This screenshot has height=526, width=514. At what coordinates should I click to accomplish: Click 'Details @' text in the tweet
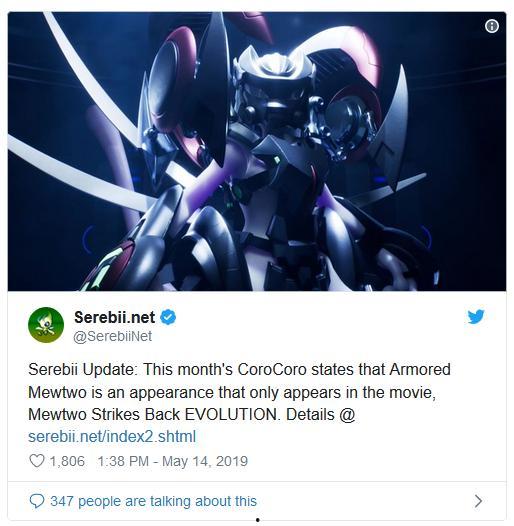point(320,415)
